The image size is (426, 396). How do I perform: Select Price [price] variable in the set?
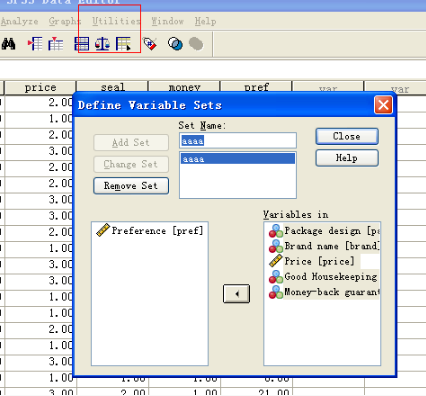coord(311,261)
